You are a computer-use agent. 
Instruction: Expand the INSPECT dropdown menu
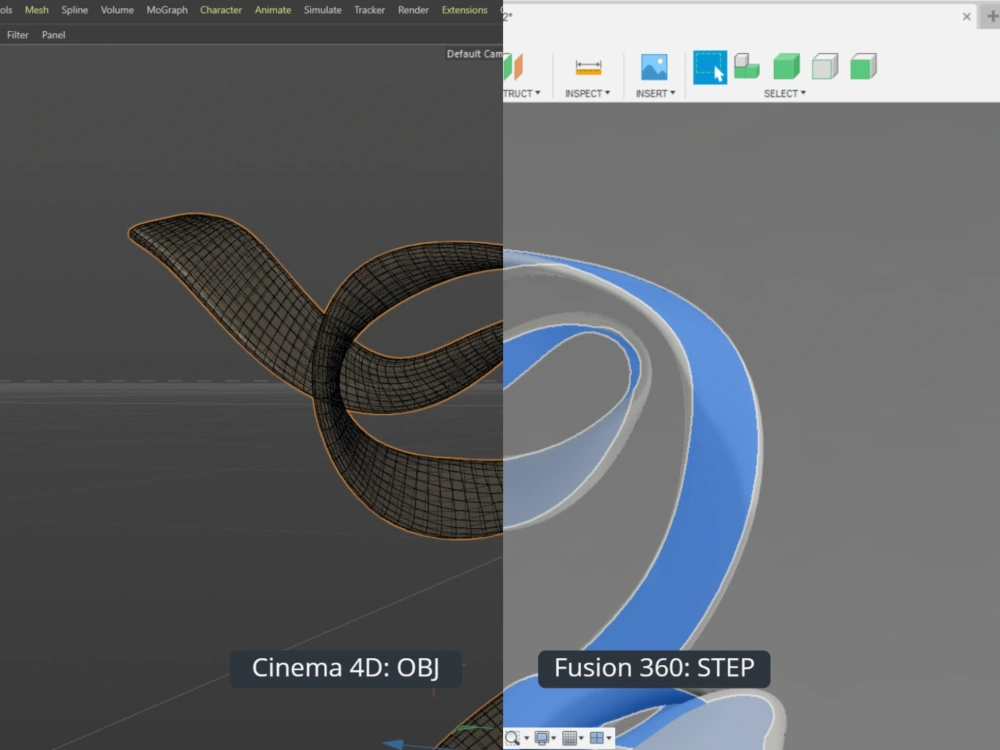[x=587, y=93]
